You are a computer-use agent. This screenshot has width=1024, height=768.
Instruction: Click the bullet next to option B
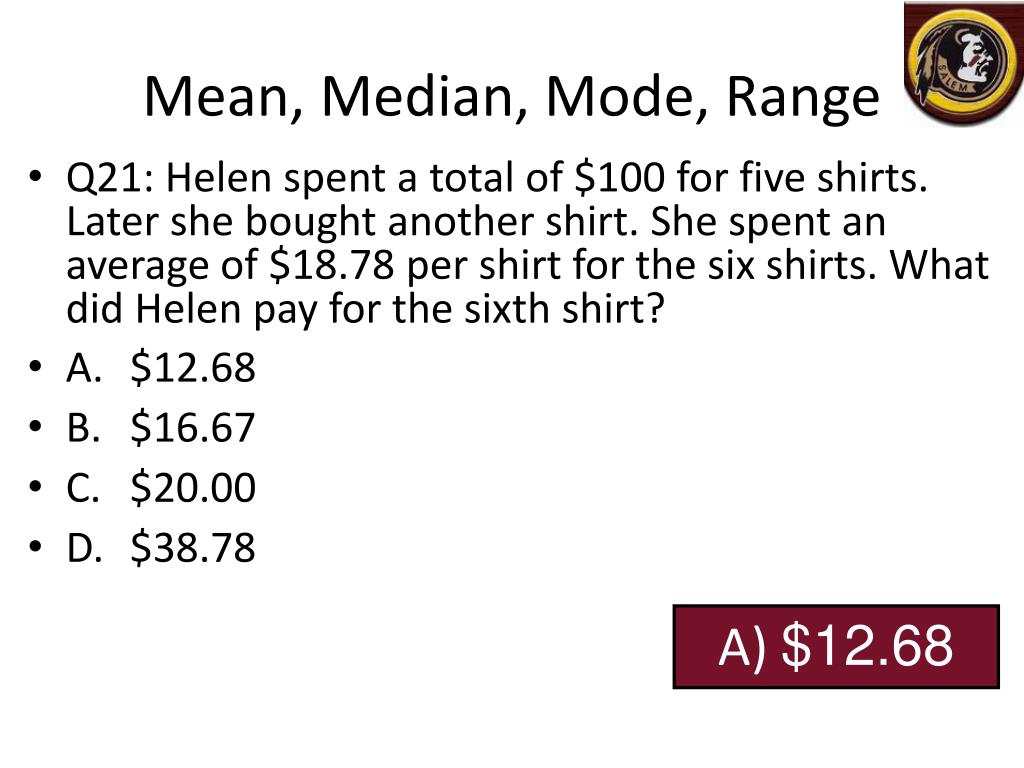[35, 426]
